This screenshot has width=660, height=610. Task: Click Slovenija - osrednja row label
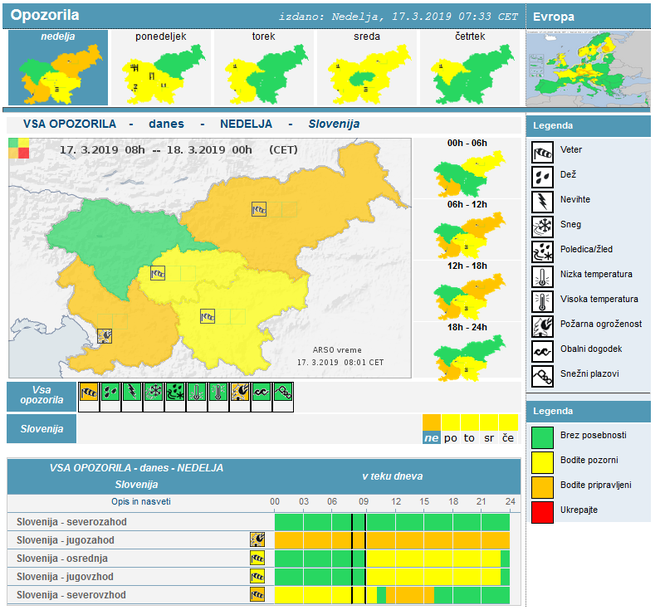click(62, 558)
